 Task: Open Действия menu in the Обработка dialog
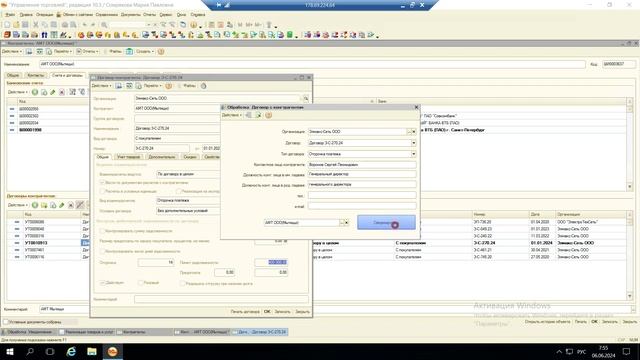(x=231, y=116)
